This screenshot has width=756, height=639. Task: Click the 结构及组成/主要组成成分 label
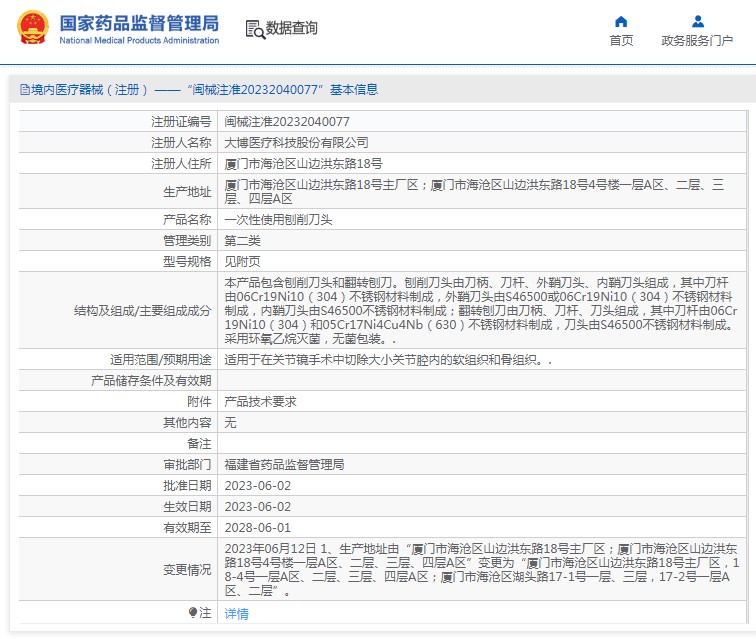pos(143,311)
